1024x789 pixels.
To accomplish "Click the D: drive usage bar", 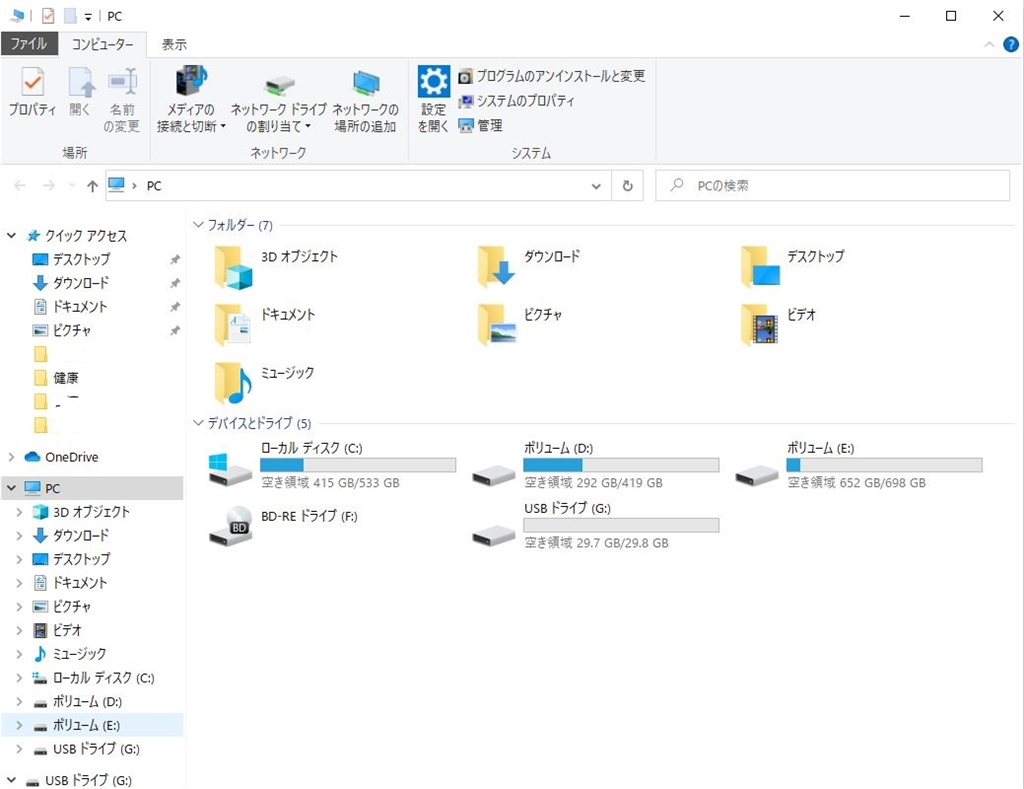I will [621, 465].
